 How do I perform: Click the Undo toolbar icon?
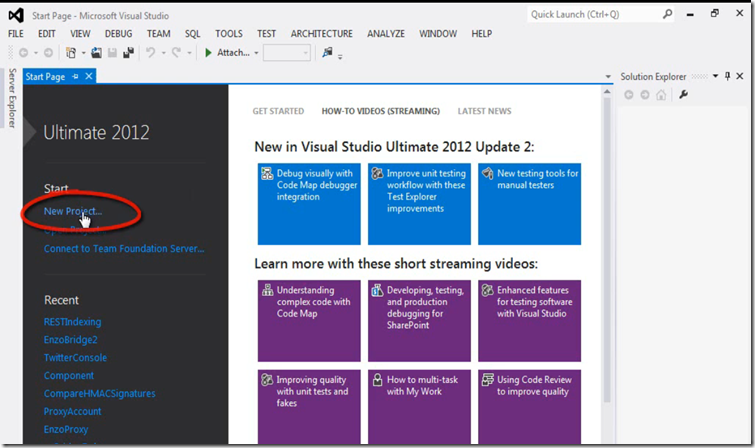(x=151, y=53)
